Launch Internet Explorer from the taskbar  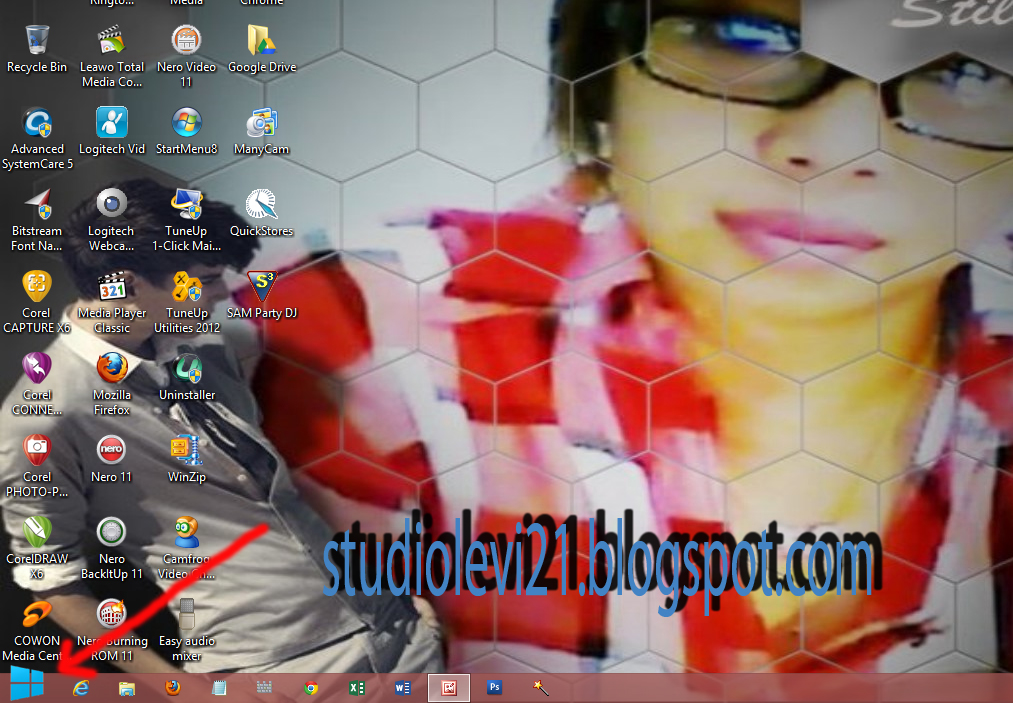[x=81, y=688]
